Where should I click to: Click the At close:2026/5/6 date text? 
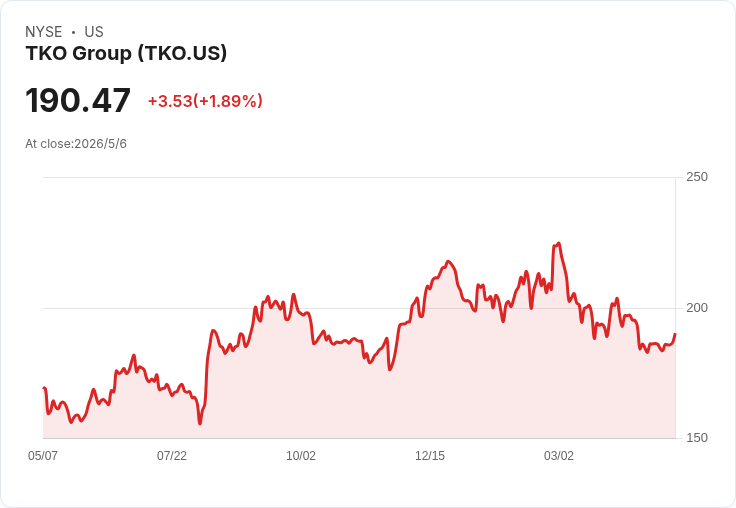coord(76,144)
